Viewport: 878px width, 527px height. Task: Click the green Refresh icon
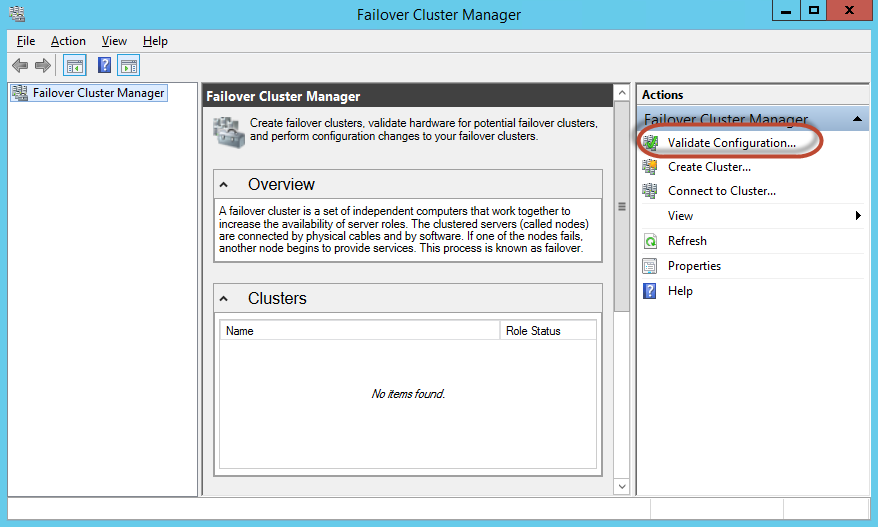650,241
